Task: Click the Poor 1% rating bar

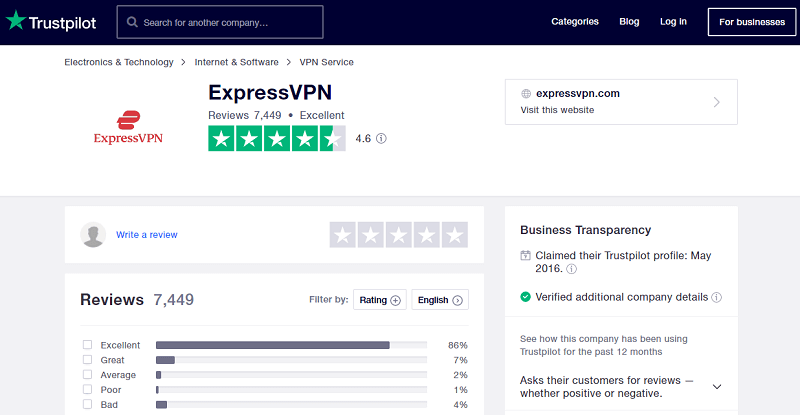Action: [x=291, y=389]
